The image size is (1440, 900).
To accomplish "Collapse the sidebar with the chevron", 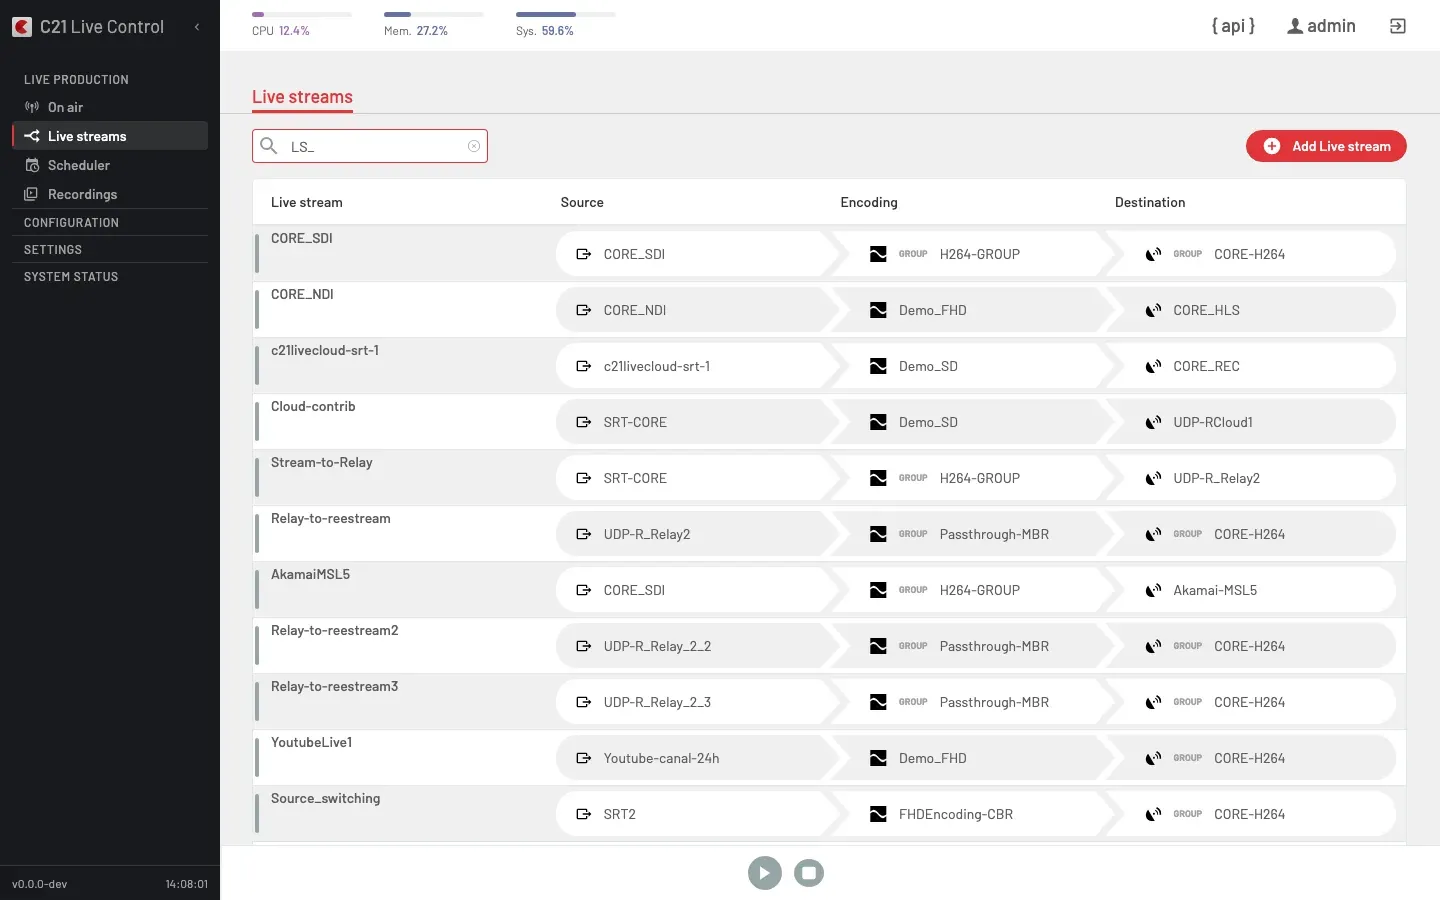I will coord(197,27).
